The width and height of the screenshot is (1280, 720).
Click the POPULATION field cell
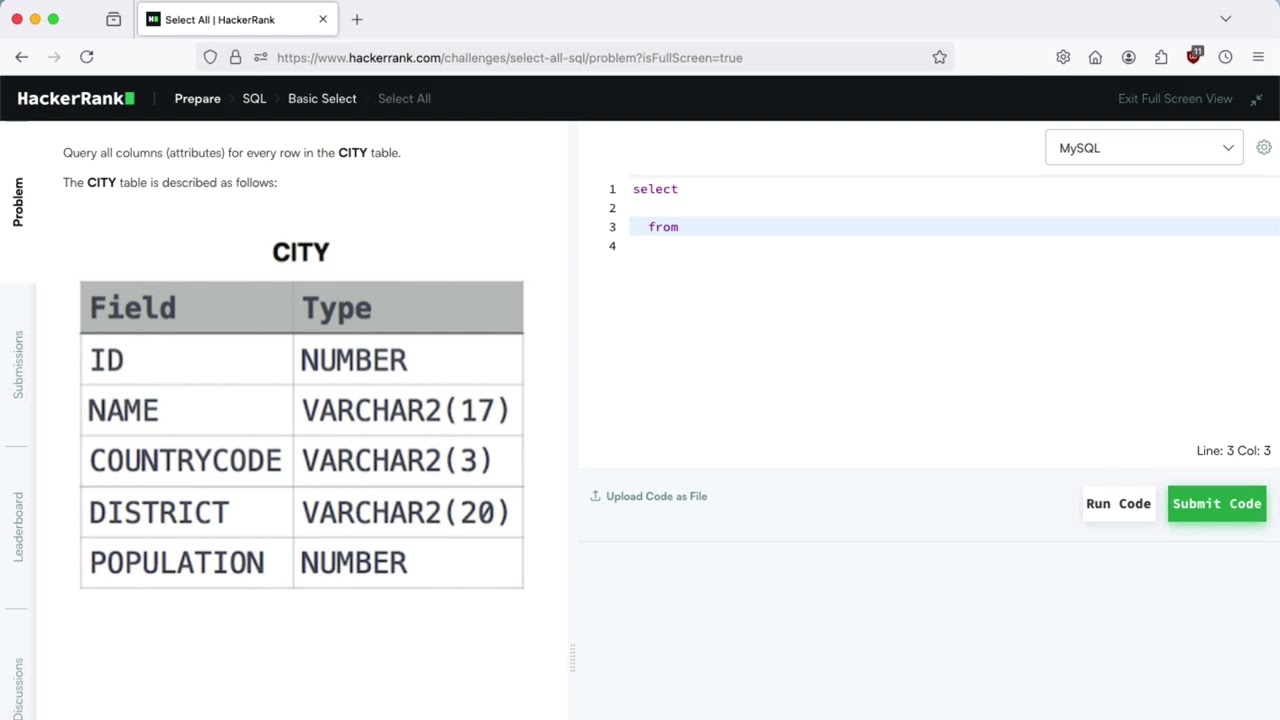click(x=186, y=563)
